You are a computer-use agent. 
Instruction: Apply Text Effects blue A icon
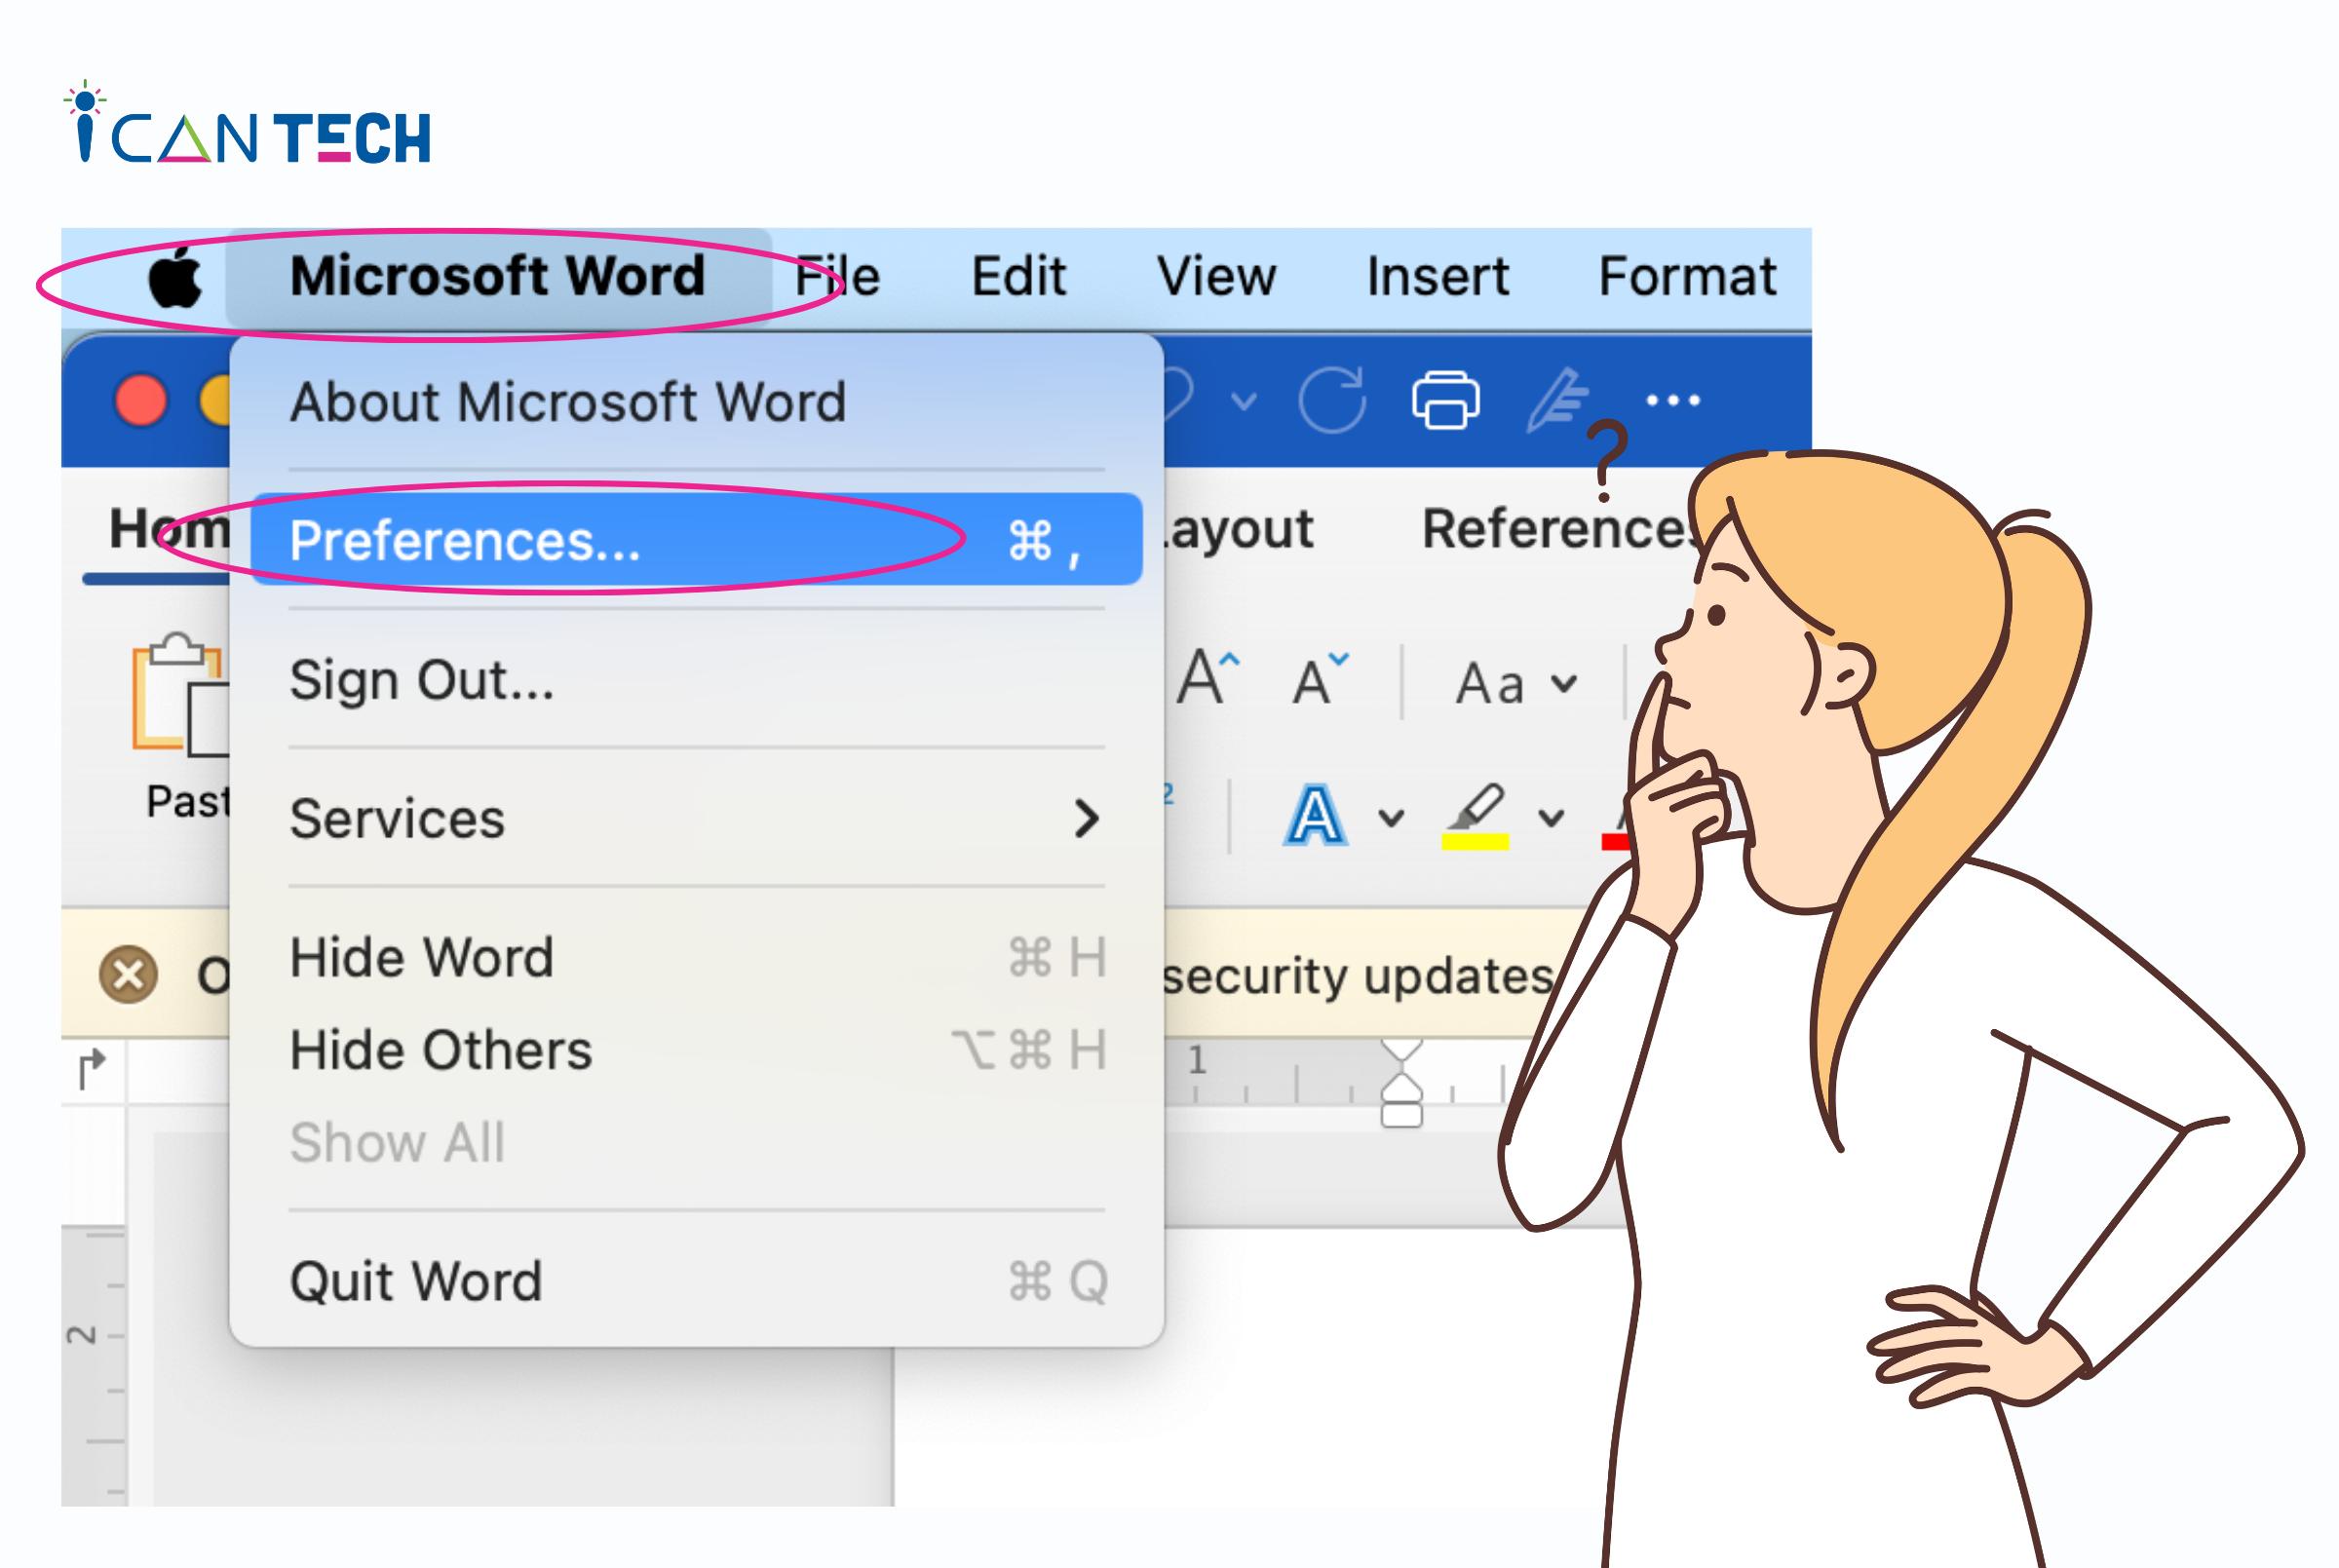pyautogui.click(x=1314, y=816)
